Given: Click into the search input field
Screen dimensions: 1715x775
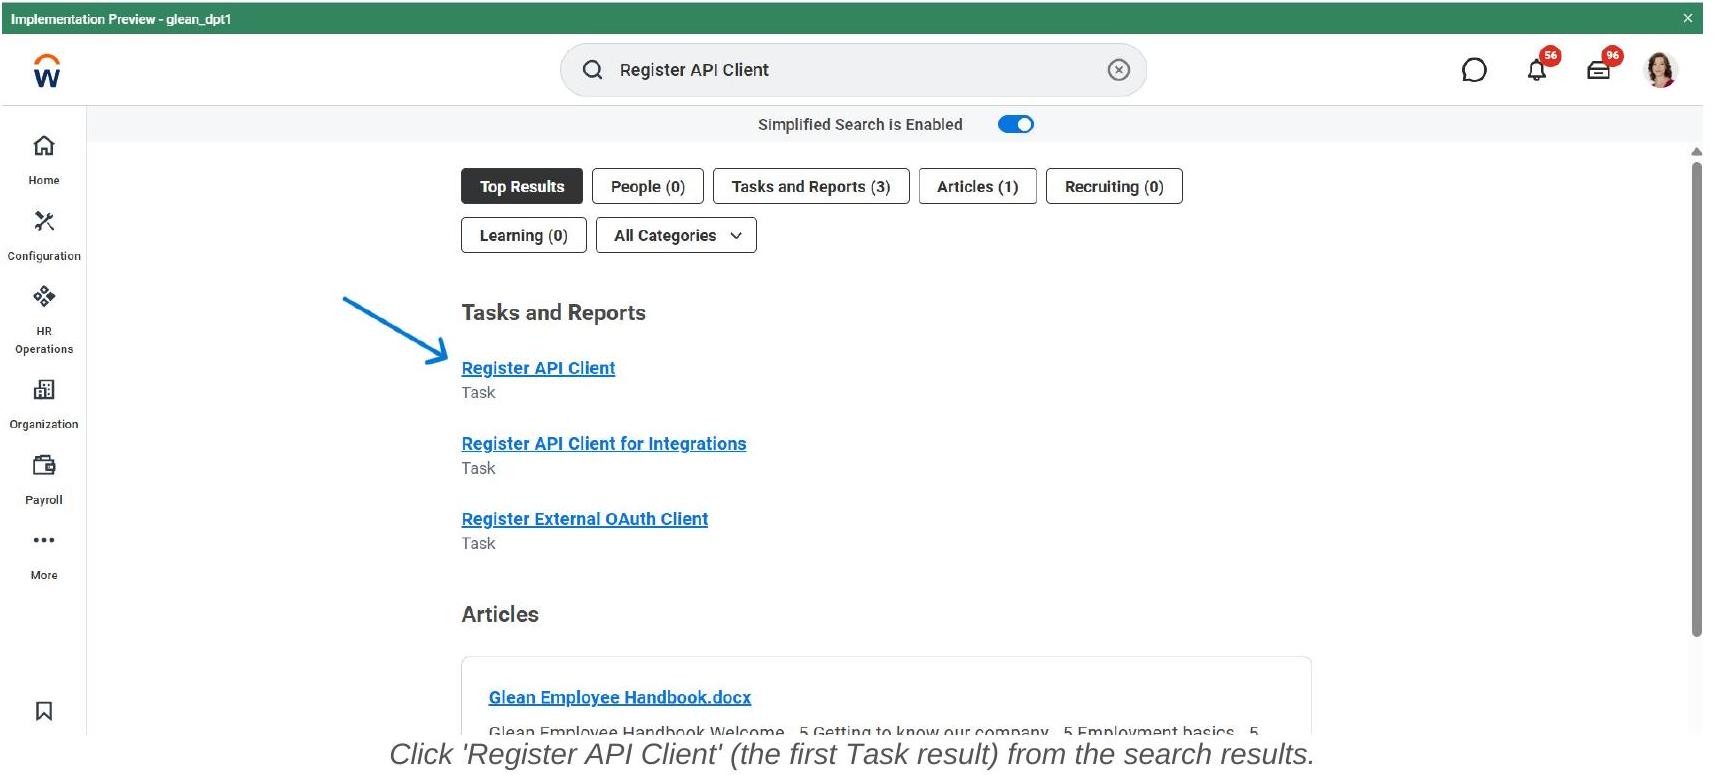Looking at the screenshot, I should click(853, 70).
